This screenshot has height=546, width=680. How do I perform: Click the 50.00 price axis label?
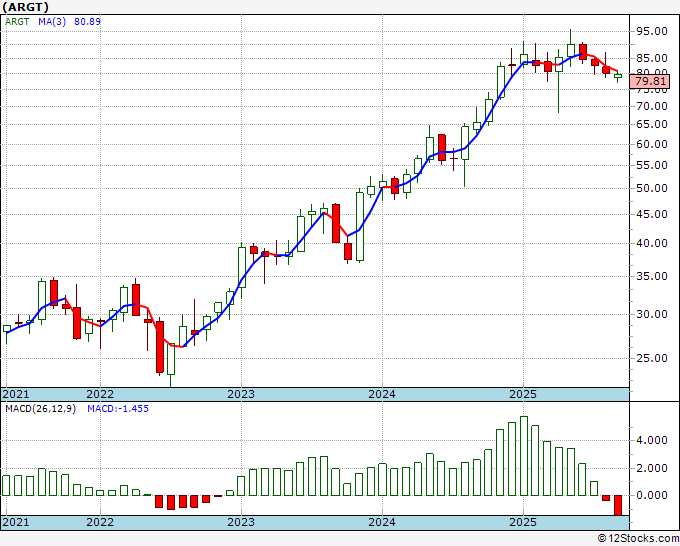[x=651, y=188]
